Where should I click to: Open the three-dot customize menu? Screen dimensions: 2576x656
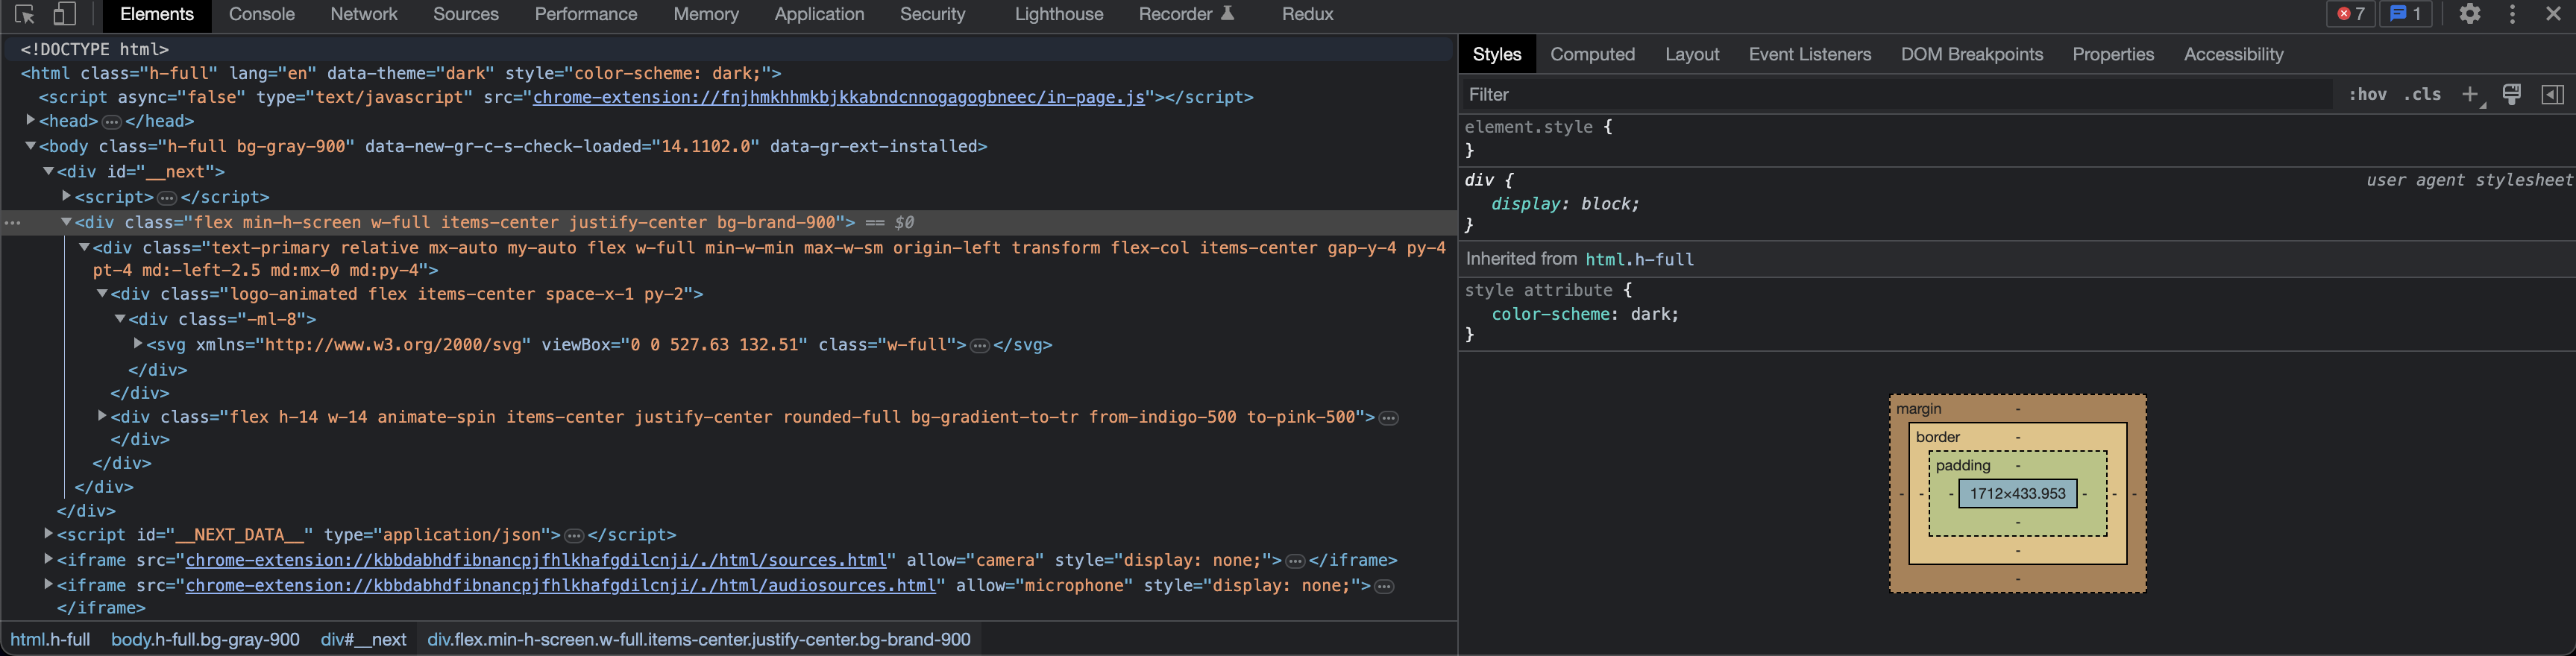[2512, 14]
